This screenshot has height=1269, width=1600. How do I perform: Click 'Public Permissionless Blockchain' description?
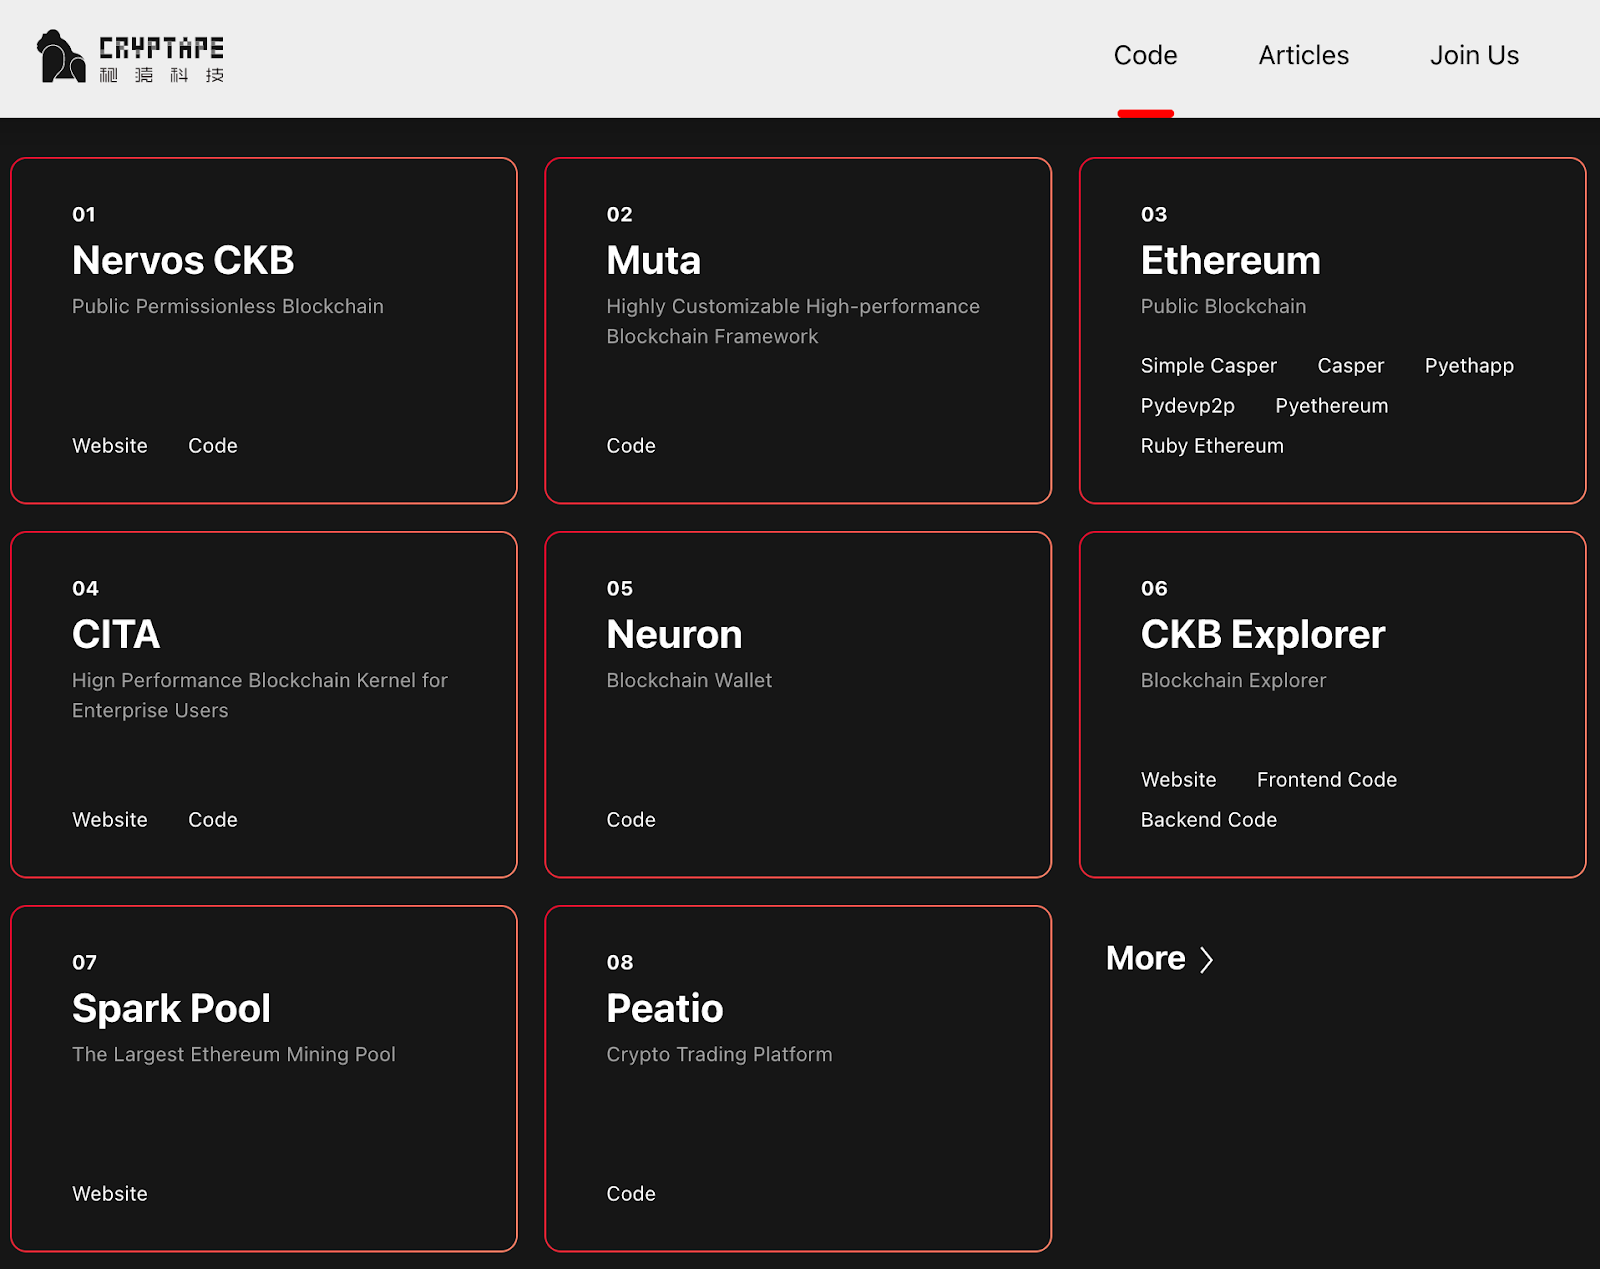pyautogui.click(x=228, y=307)
